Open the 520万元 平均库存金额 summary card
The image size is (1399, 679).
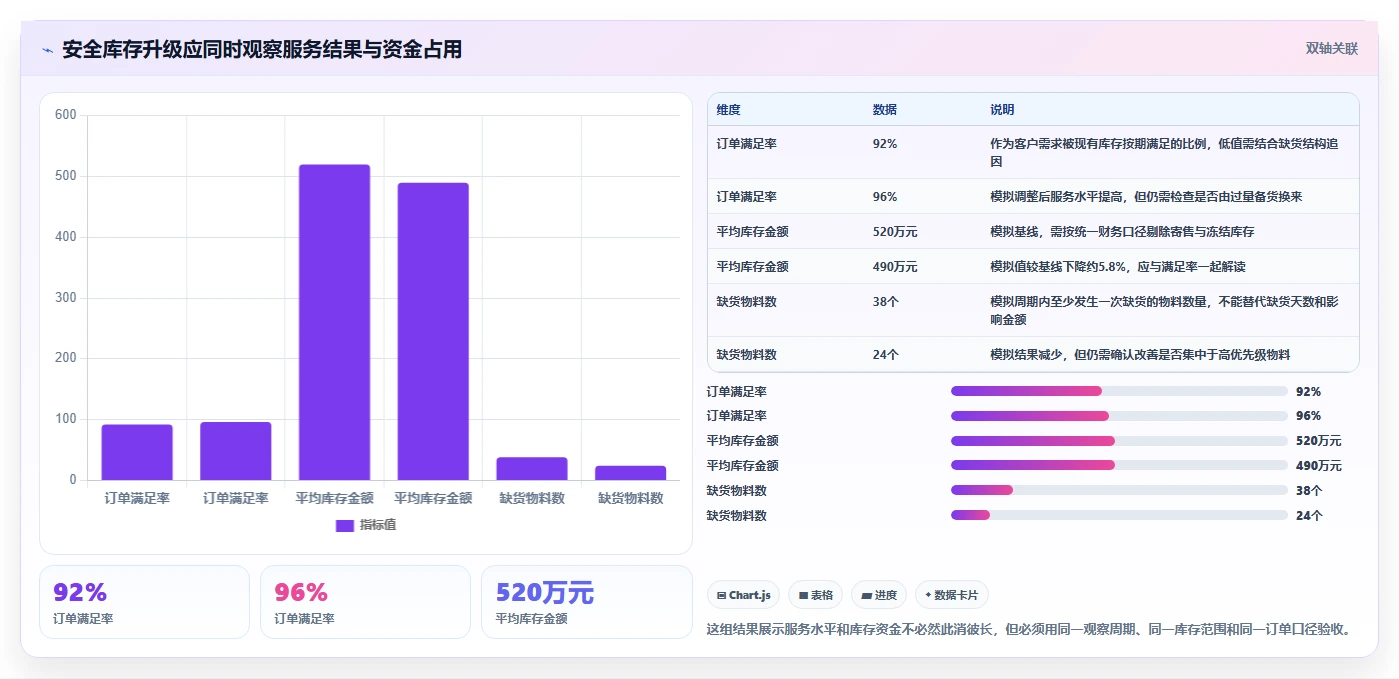point(586,602)
